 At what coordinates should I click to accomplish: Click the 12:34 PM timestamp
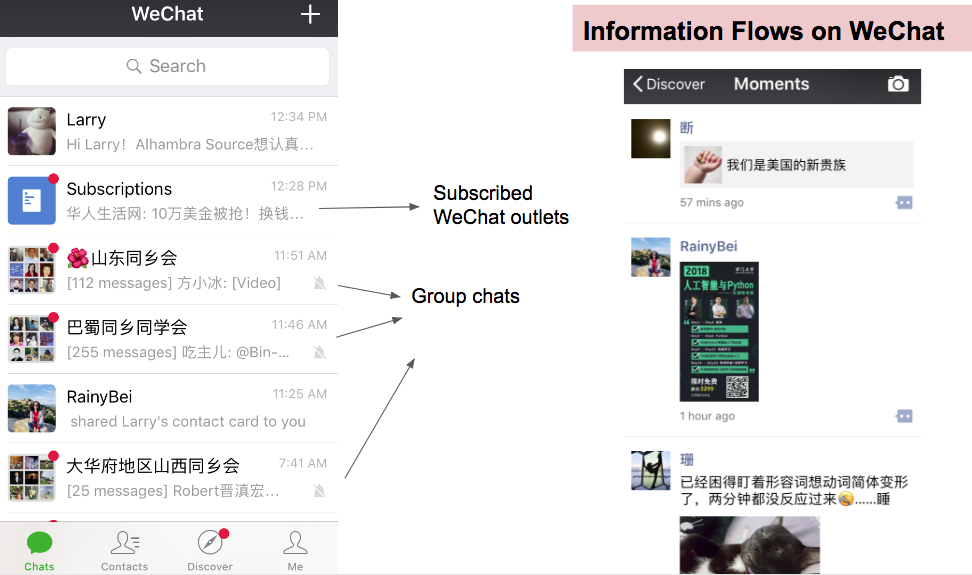[298, 117]
